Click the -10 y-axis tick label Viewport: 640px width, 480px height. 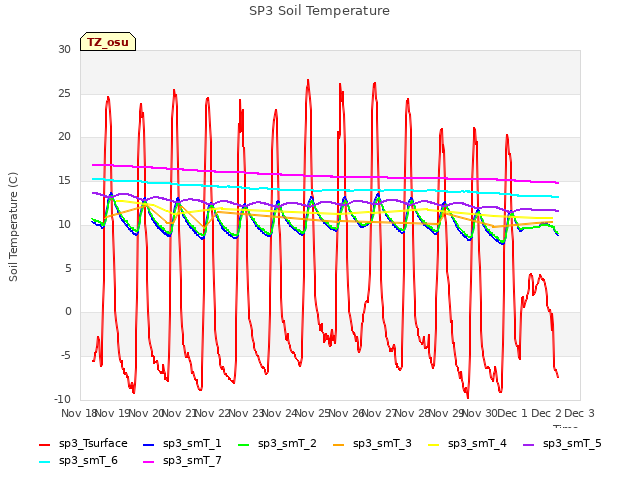(x=63, y=399)
